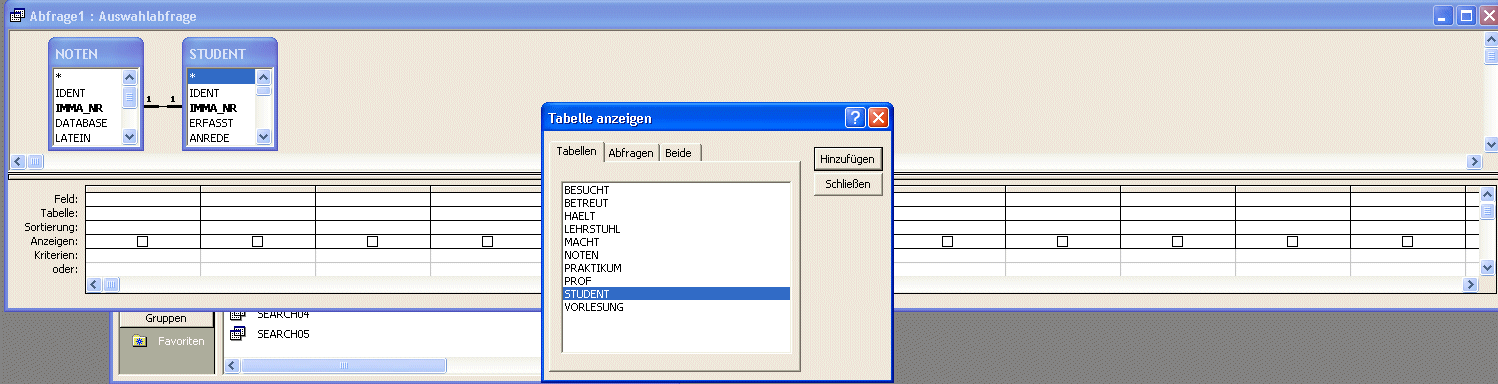Screen dimensions: 1498x384
Task: Tick second Anzeigen checkbox right of the dialog
Action: point(1063,241)
